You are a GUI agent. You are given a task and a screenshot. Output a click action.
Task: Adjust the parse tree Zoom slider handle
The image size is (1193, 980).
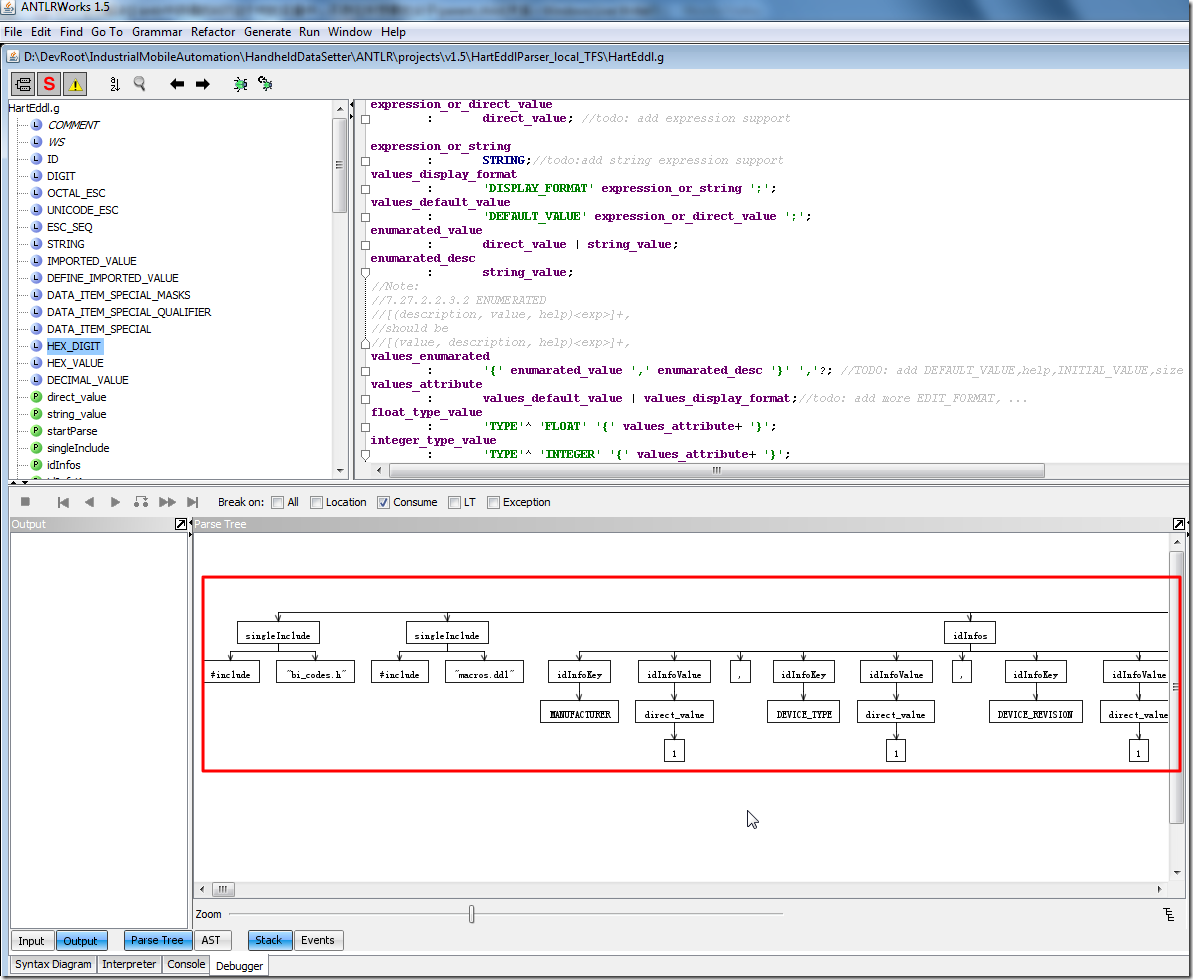pyautogui.click(x=471, y=914)
